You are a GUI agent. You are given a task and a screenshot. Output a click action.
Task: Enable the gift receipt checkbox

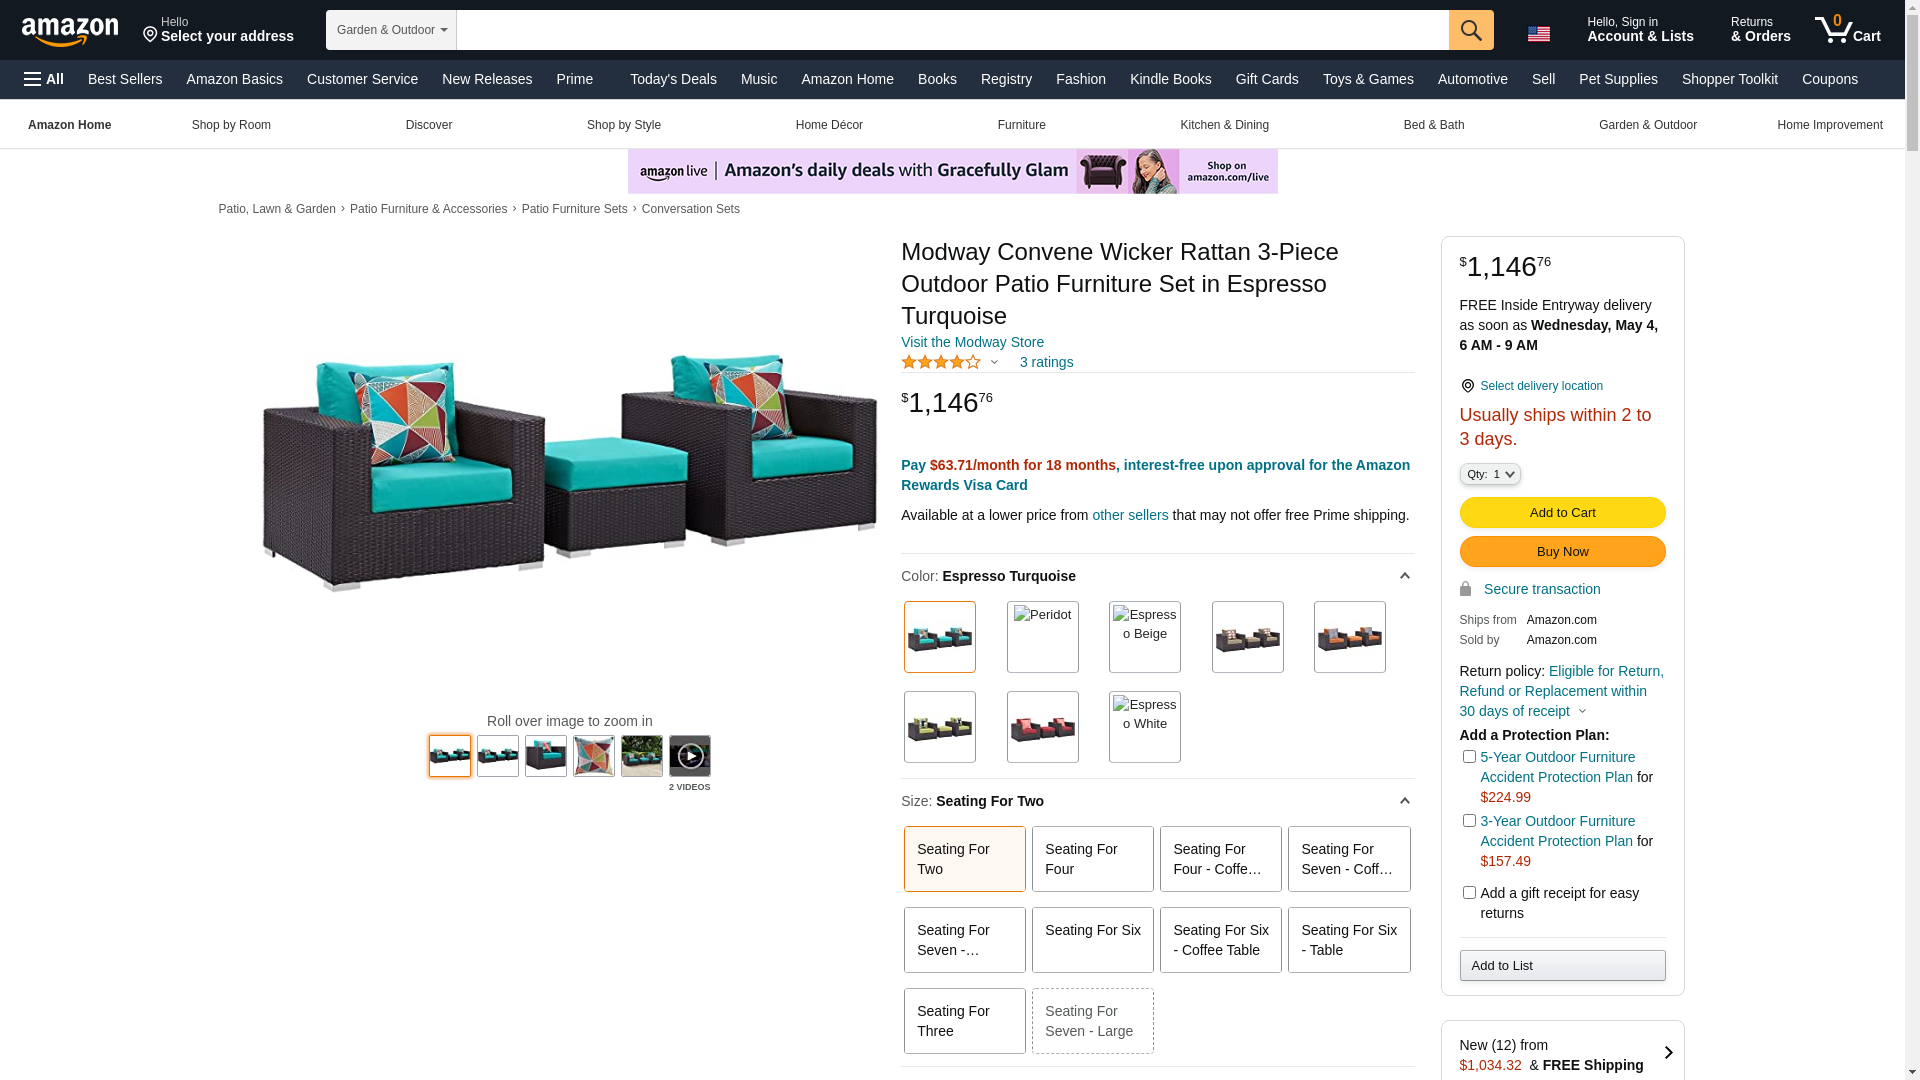point(1469,892)
